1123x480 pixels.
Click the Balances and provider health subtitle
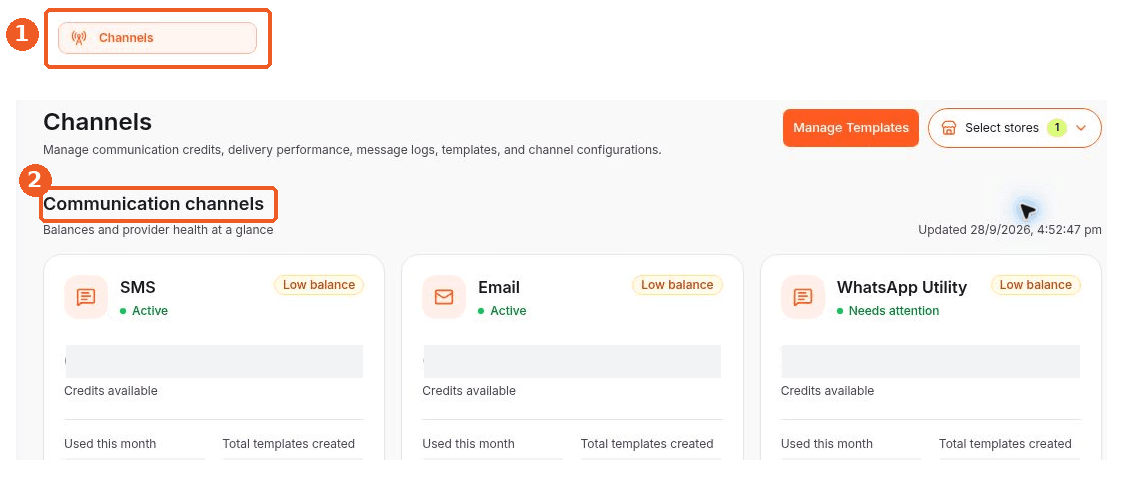pos(158,230)
